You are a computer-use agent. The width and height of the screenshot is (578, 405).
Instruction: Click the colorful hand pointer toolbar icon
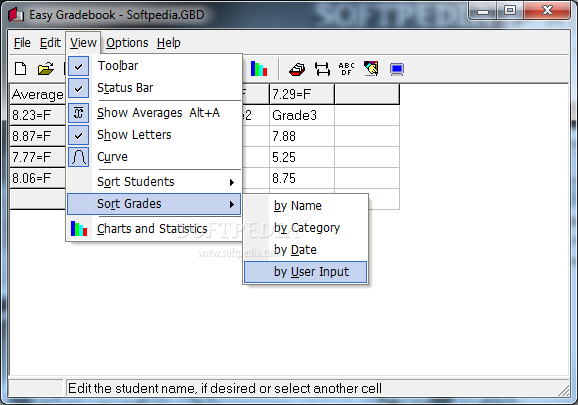pos(372,69)
